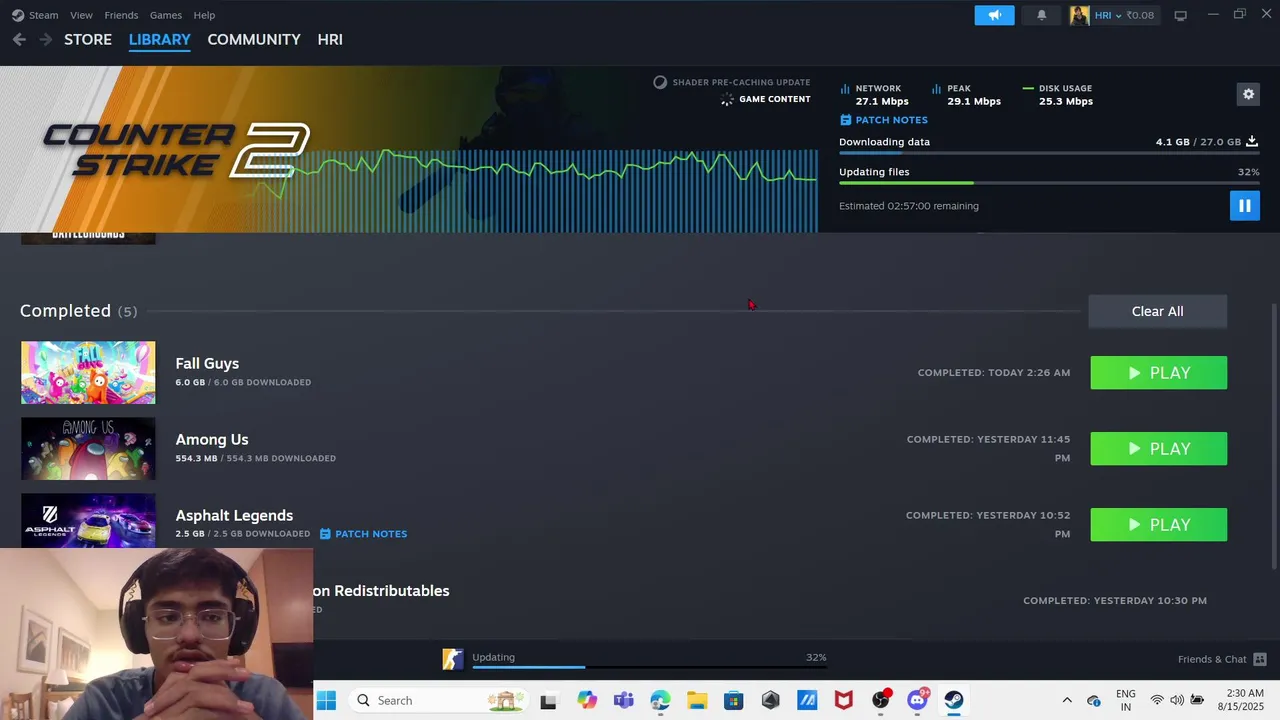
Task: Select the Fall Guys title text
Action: tap(207, 363)
